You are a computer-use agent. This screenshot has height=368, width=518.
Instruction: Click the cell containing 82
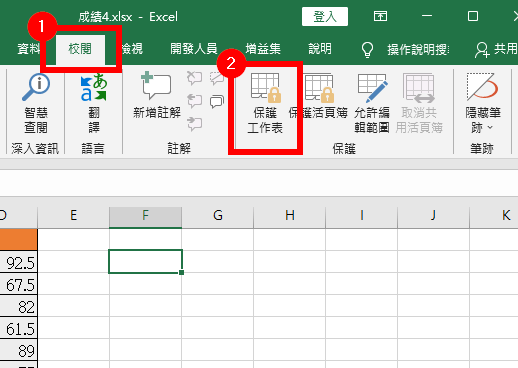pos(19,306)
